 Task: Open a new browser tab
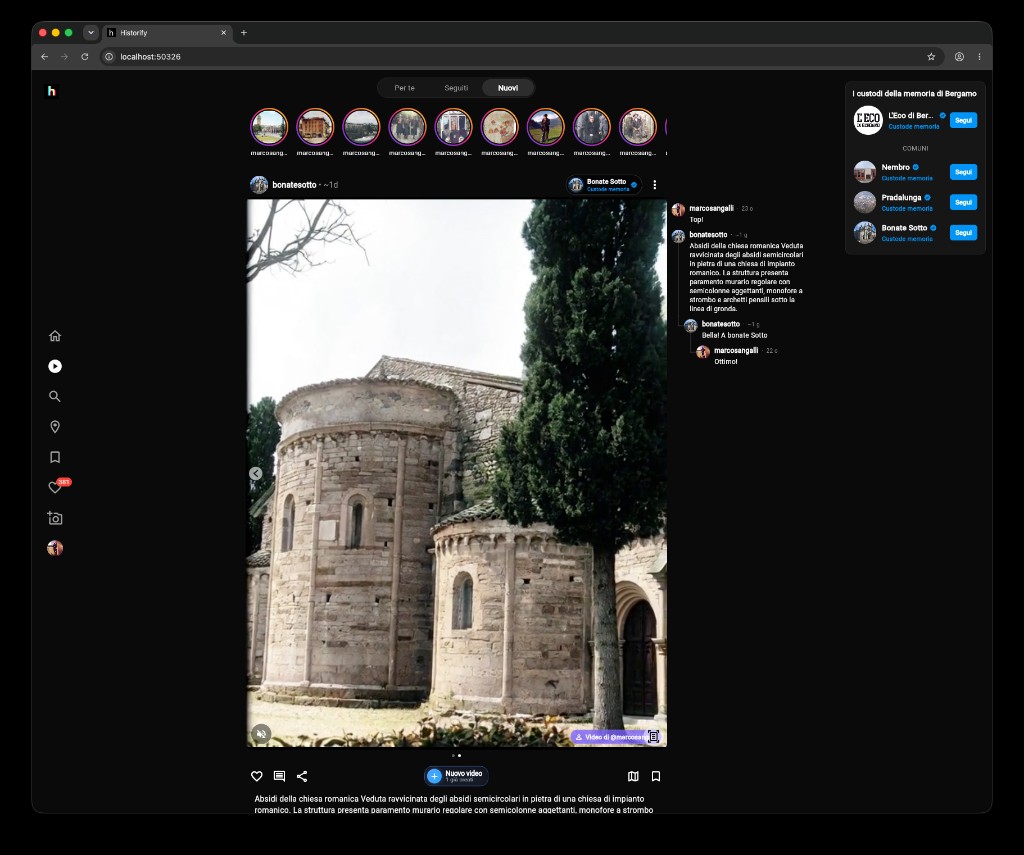pyautogui.click(x=244, y=33)
